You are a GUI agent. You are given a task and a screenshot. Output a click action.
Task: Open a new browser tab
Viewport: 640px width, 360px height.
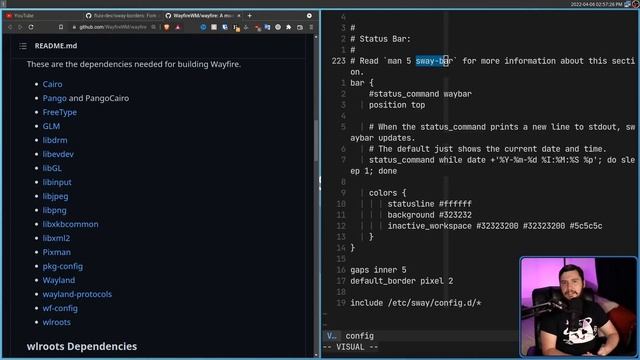click(249, 16)
